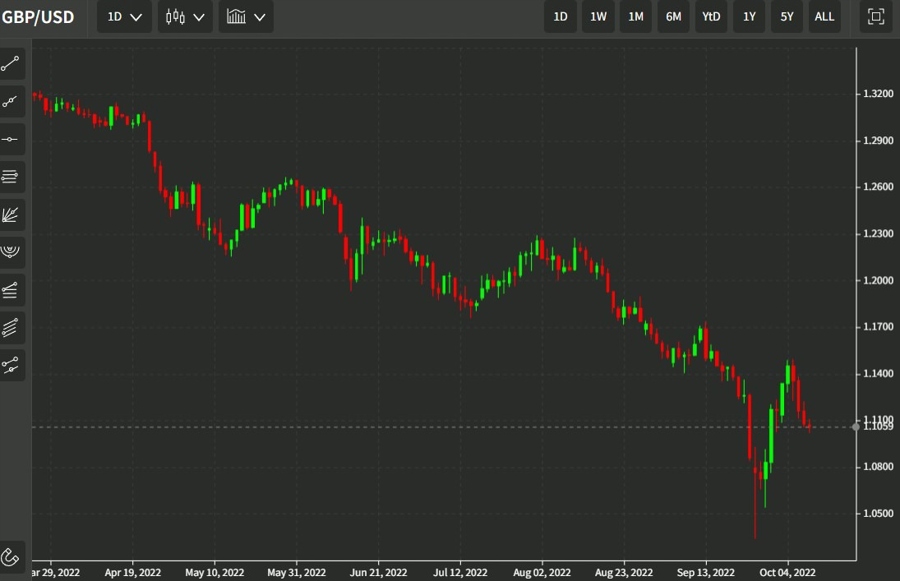Image resolution: width=900 pixels, height=581 pixels.
Task: Toggle the magnet snap tool
Action: 11,557
